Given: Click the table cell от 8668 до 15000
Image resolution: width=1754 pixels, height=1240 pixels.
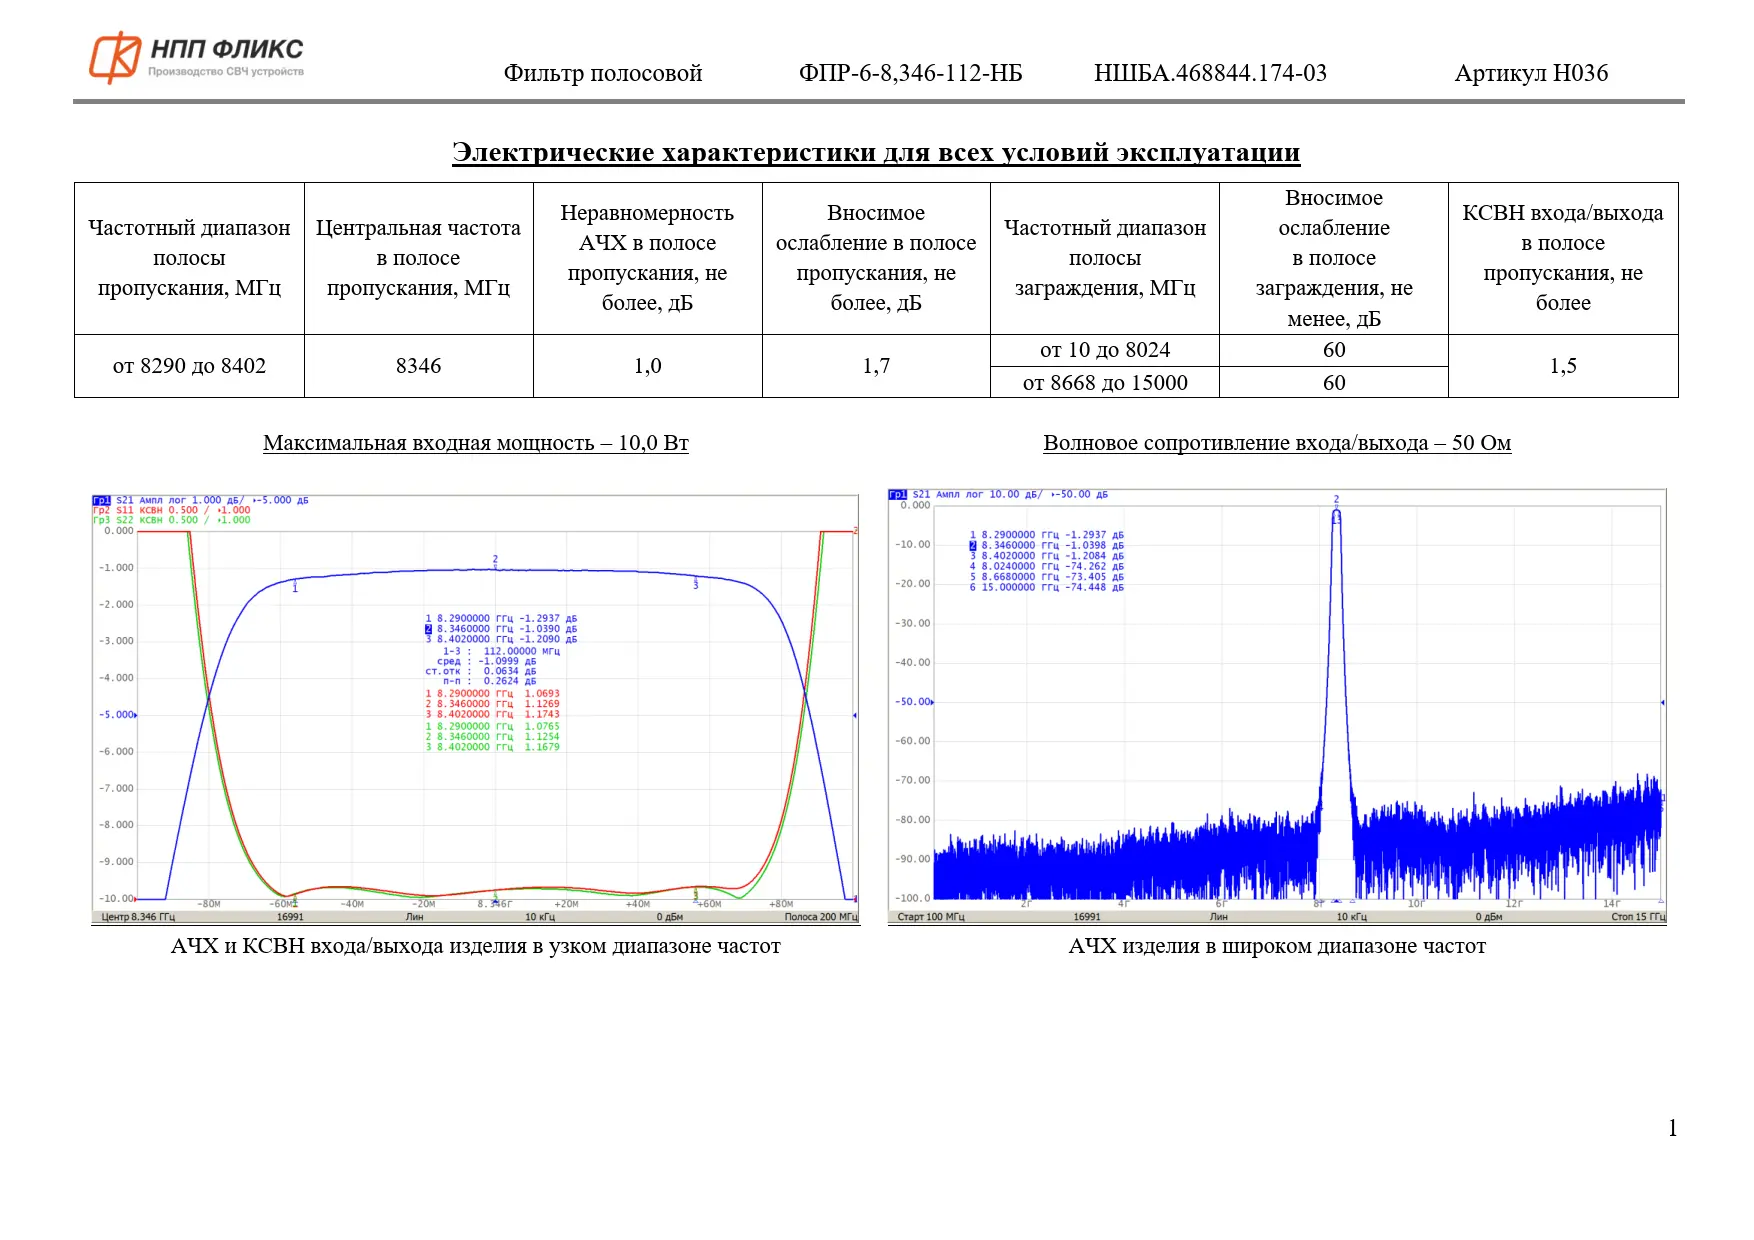Looking at the screenshot, I should 1104,382.
